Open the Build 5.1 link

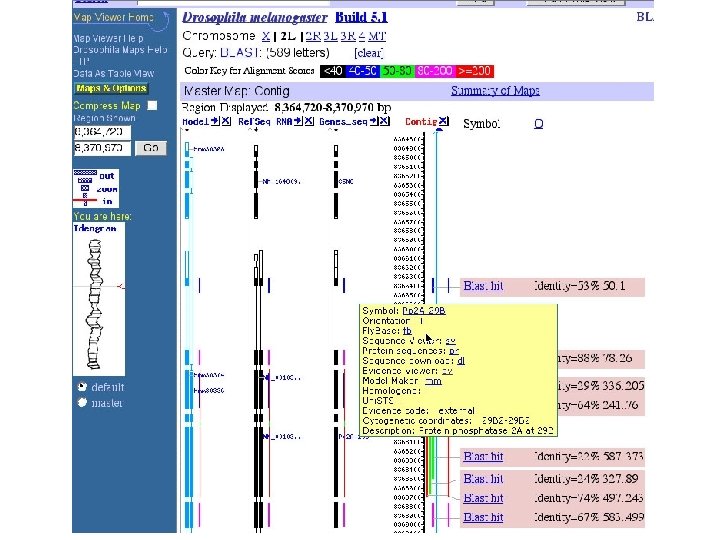coord(361,17)
